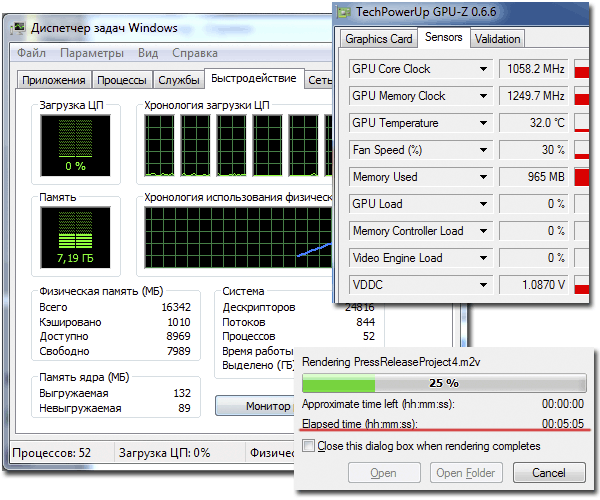This screenshot has height=500, width=600.
Task: Click the 1249.7 MHz value field
Action: click(534, 96)
